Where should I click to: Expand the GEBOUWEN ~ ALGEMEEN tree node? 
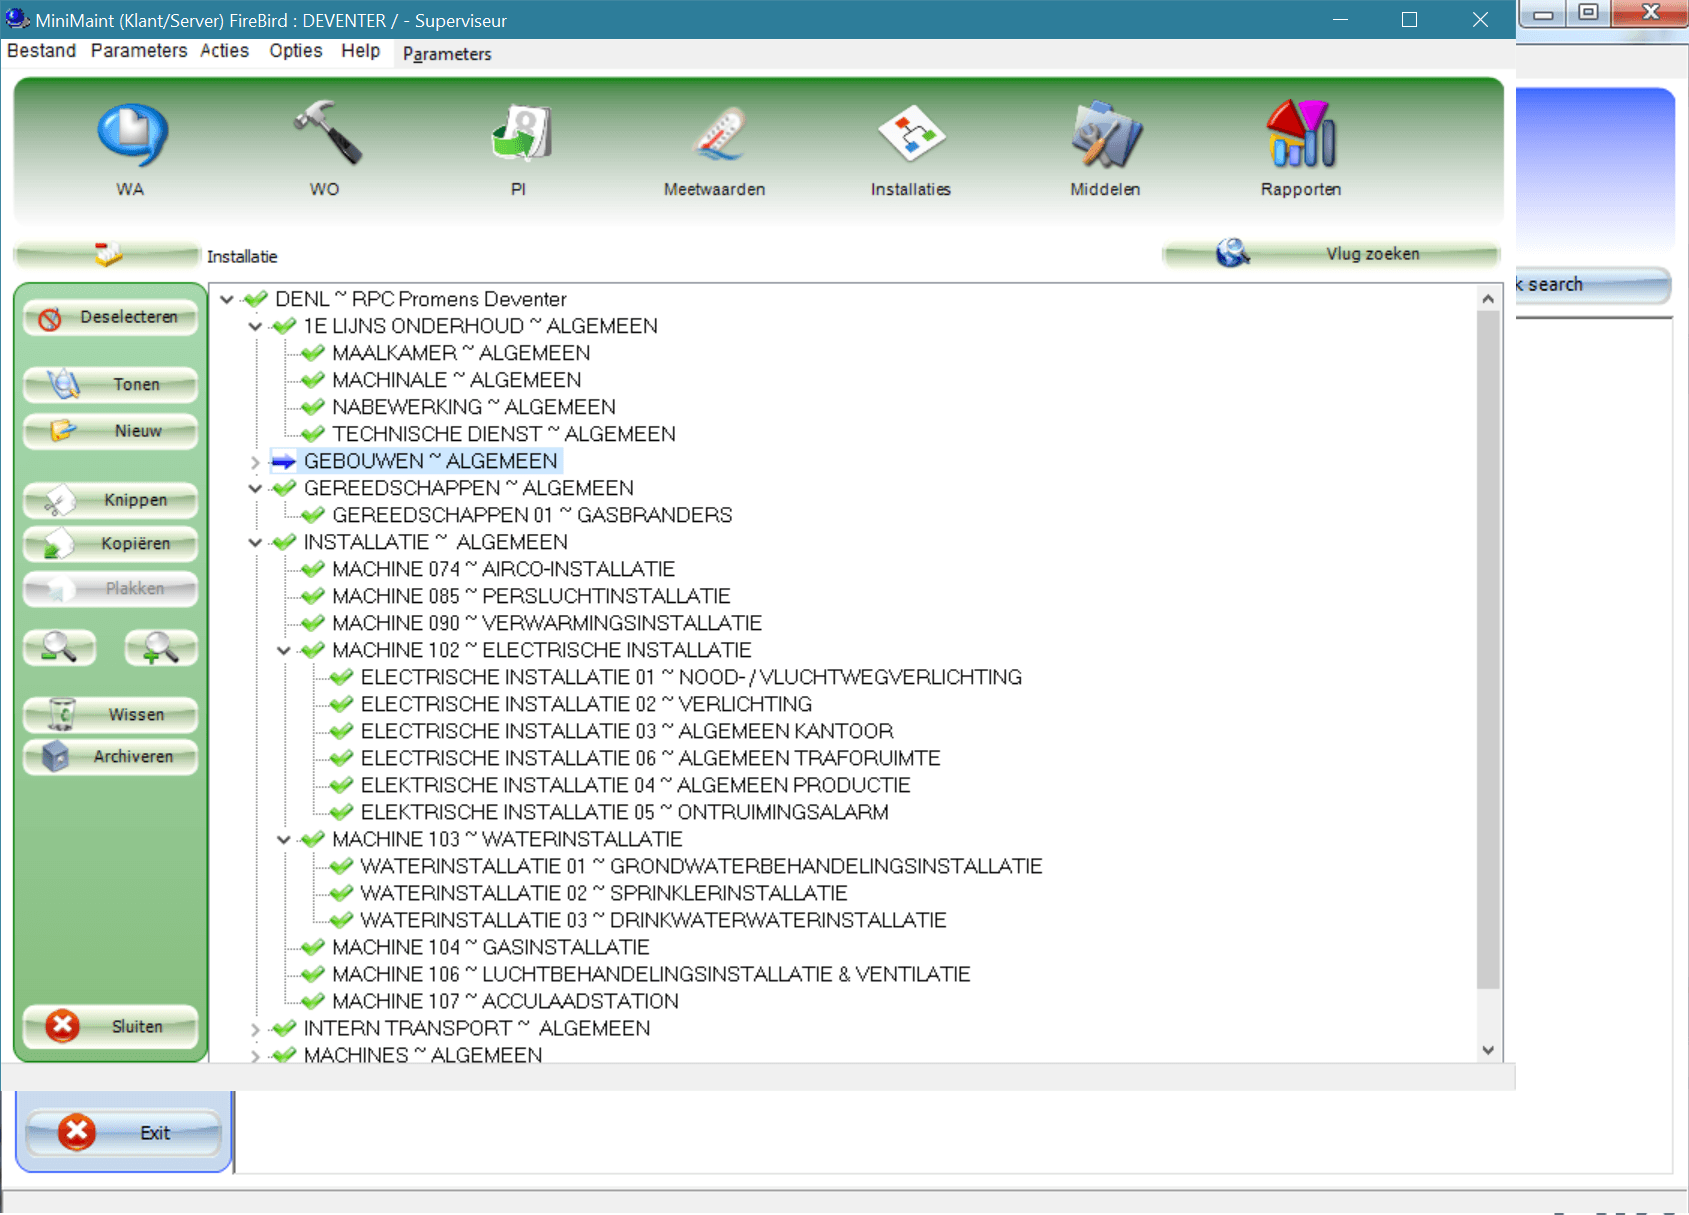(x=255, y=461)
